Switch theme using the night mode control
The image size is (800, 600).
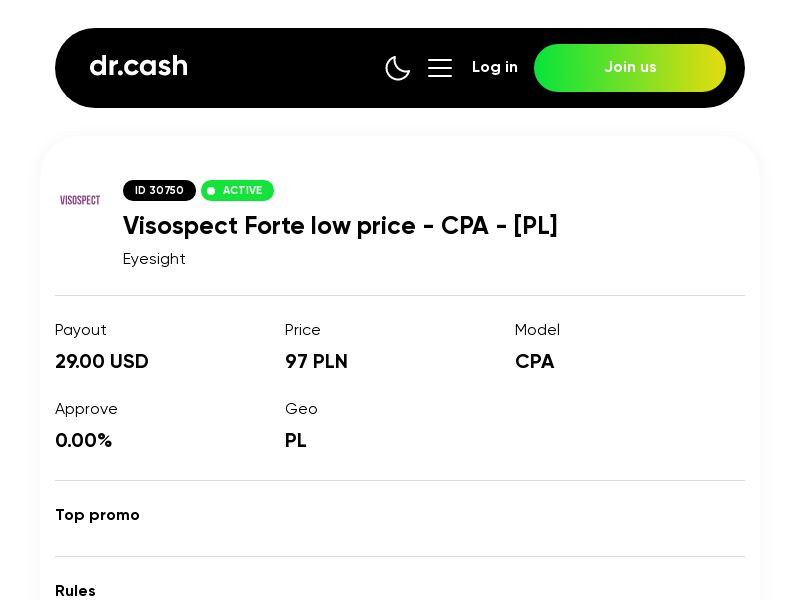tap(398, 68)
